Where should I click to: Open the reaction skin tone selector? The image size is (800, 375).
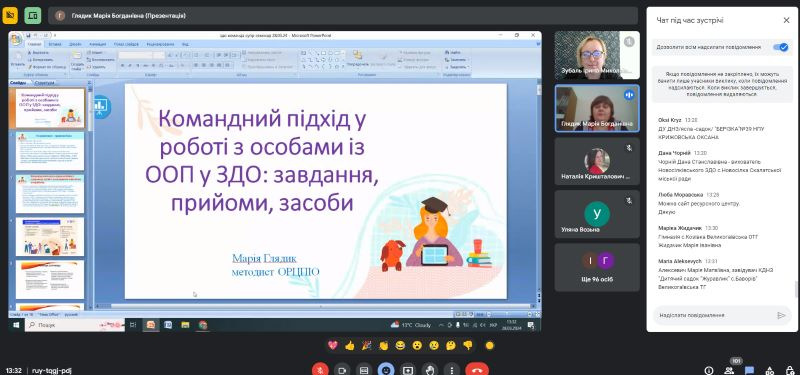tap(489, 345)
